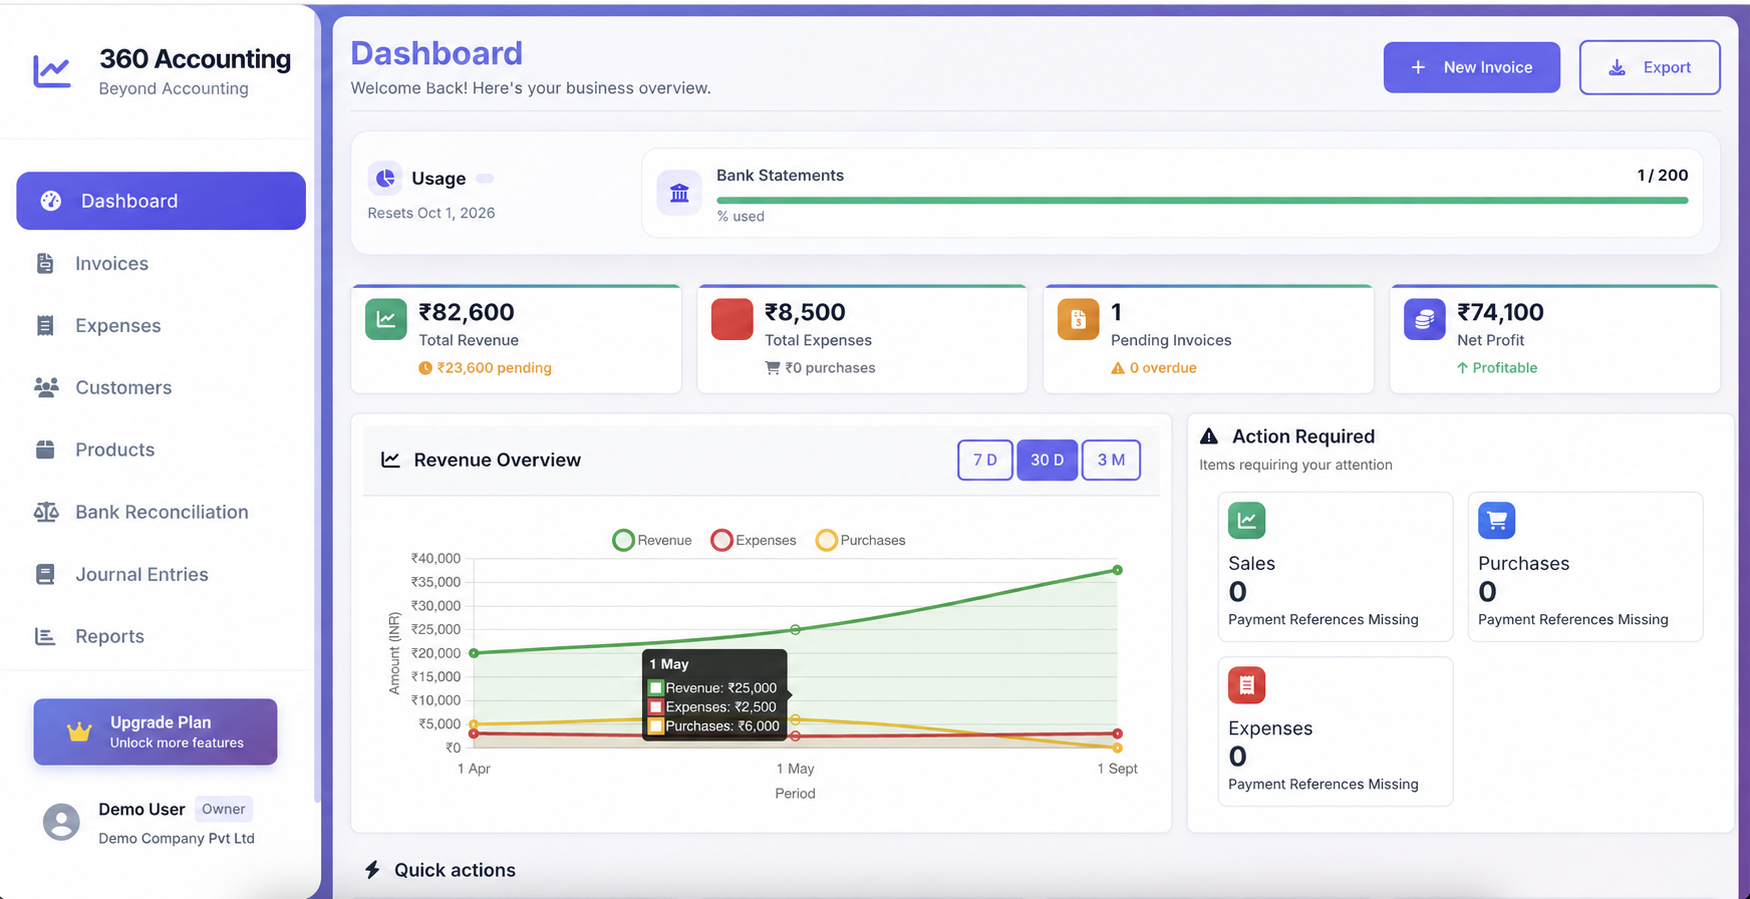This screenshot has height=899, width=1750.
Task: Click the purple Net Profit coins icon
Action: click(x=1424, y=320)
